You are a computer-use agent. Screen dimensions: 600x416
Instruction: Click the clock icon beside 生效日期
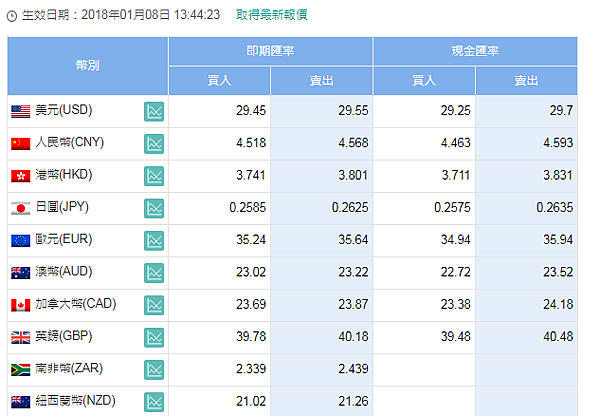pyautogui.click(x=12, y=16)
